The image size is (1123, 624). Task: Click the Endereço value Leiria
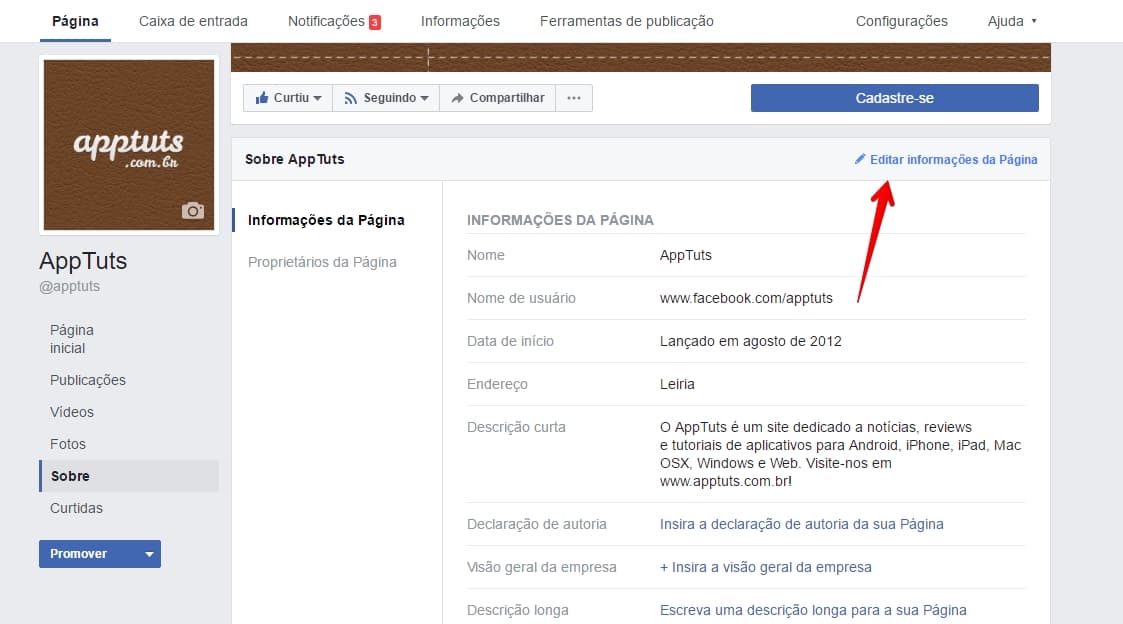pos(677,384)
